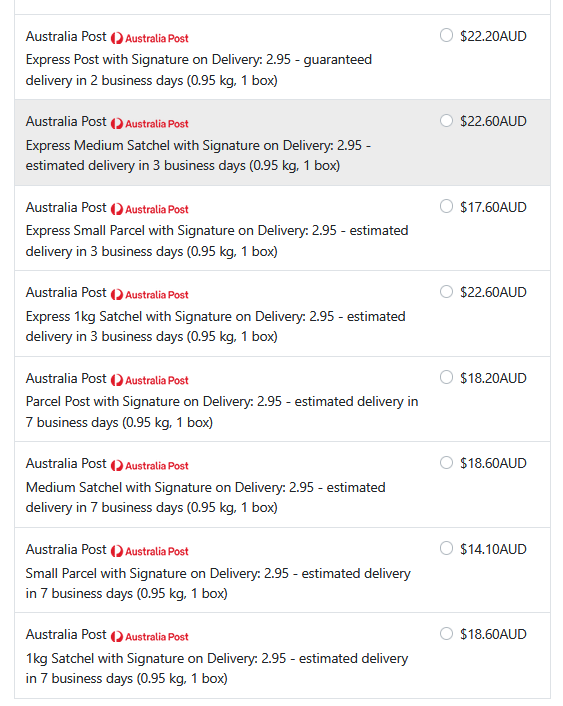Click Australia Post logo in Medium Satchel row
This screenshot has width=563, height=706.
coord(150,466)
